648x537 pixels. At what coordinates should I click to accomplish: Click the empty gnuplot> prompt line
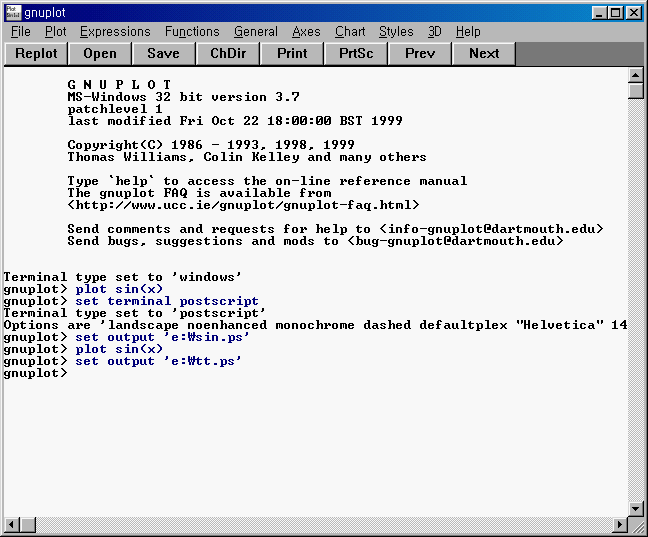click(36, 373)
